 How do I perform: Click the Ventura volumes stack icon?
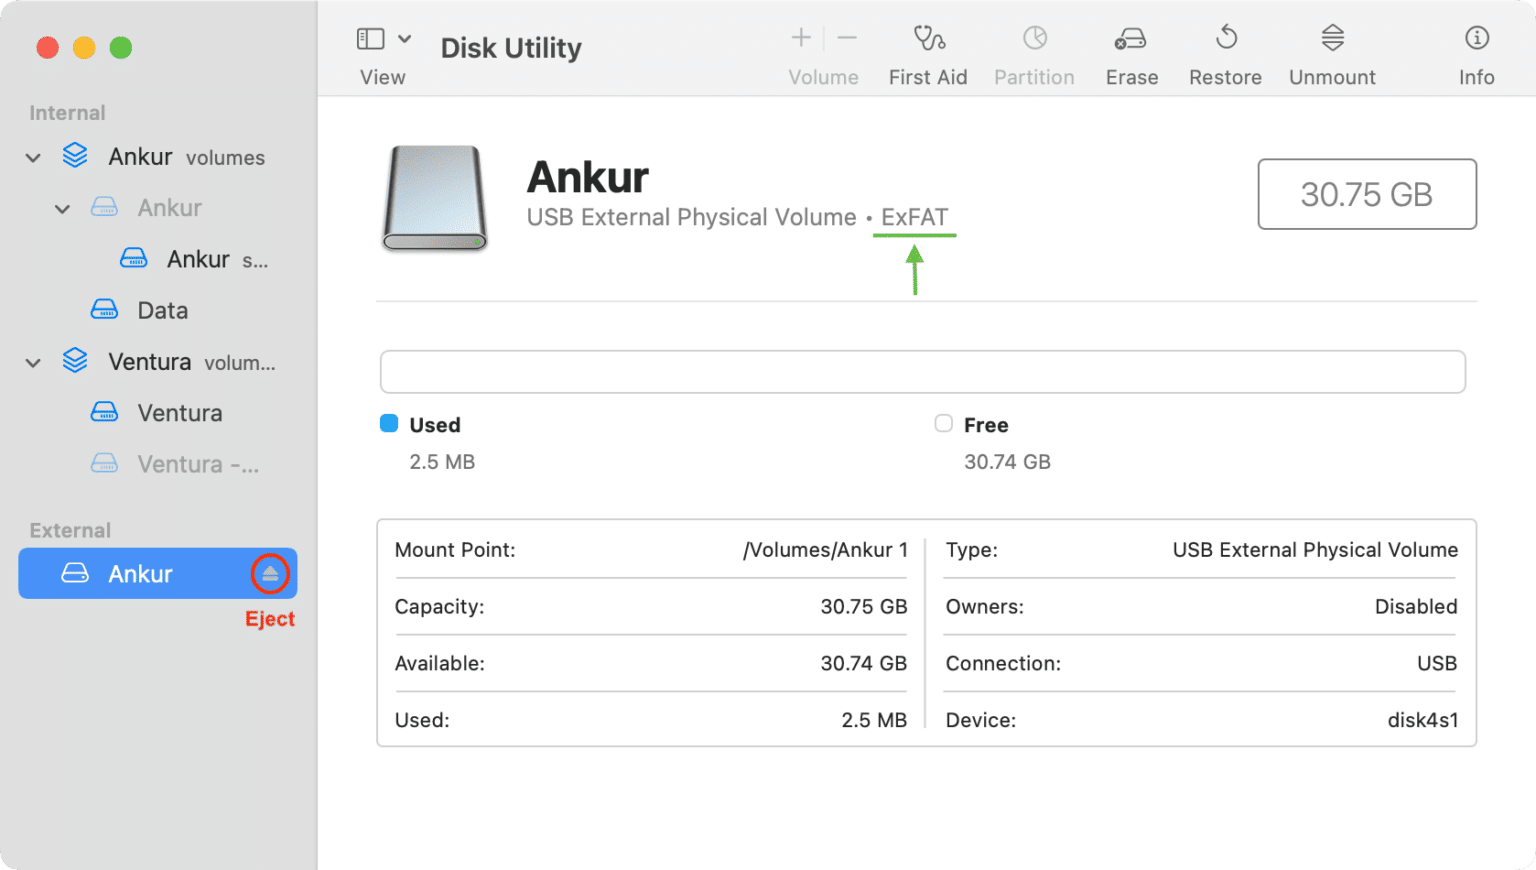point(75,361)
